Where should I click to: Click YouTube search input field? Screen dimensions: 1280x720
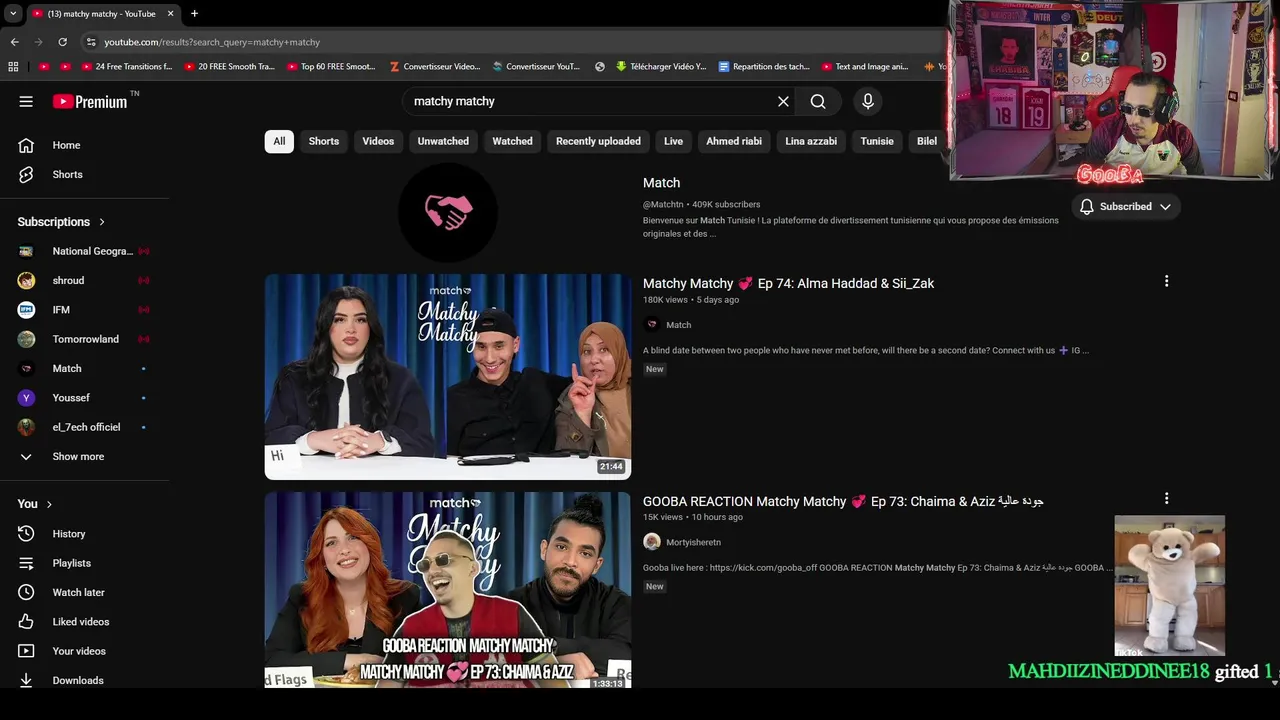coord(590,101)
